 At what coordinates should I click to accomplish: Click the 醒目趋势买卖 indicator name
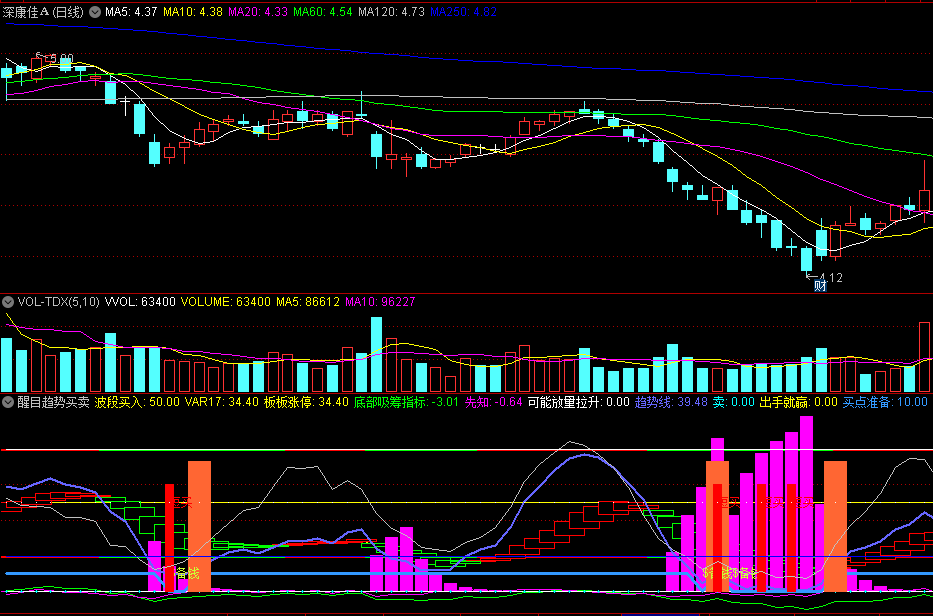(53, 402)
